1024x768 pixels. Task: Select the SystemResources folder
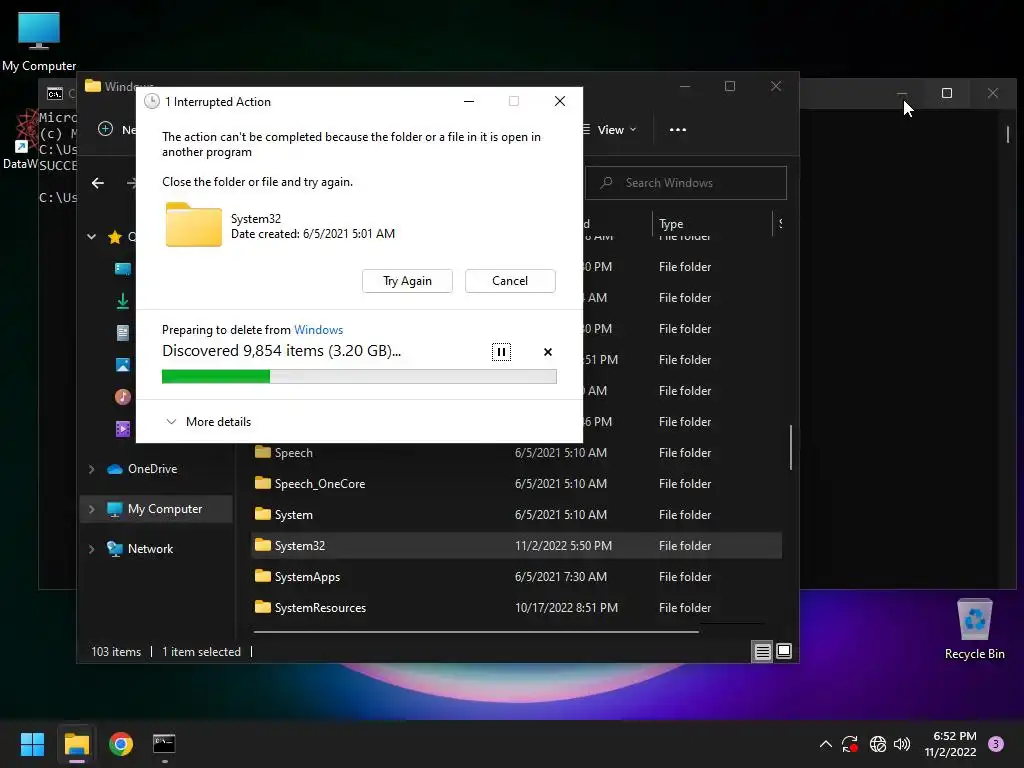click(x=516, y=607)
